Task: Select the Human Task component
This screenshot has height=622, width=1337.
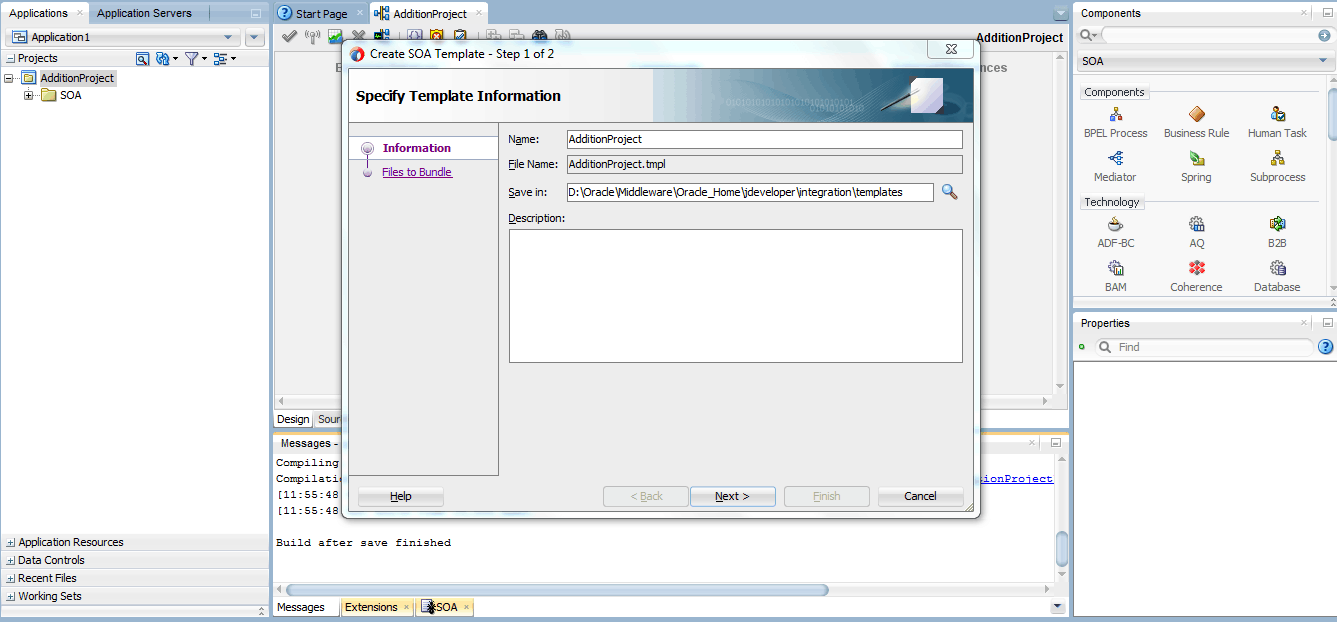Action: (1277, 123)
